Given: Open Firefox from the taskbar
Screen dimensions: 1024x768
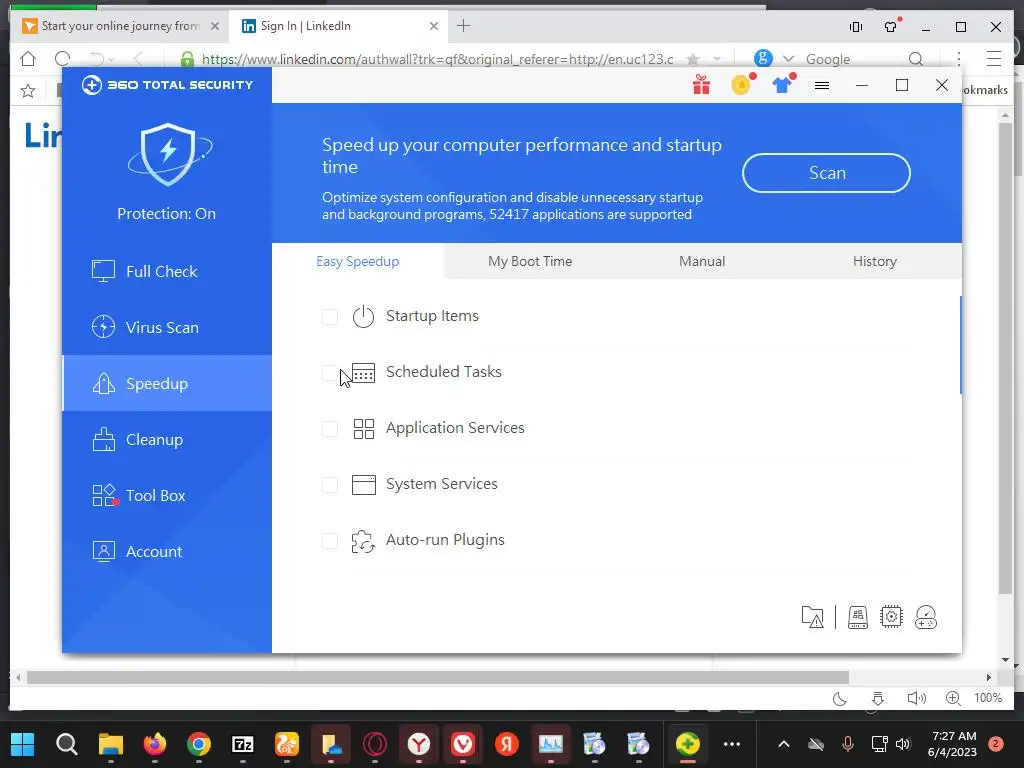Looking at the screenshot, I should [x=155, y=744].
